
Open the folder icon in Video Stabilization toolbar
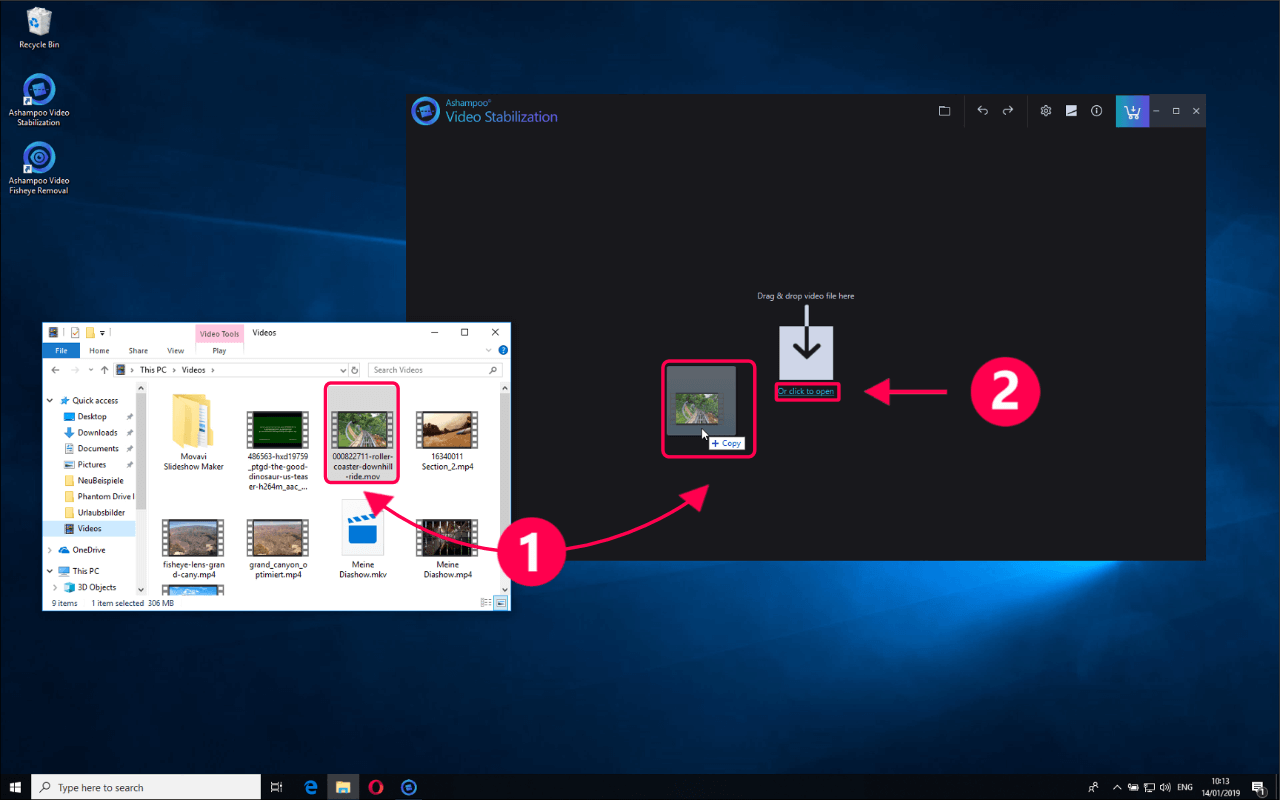coord(944,111)
